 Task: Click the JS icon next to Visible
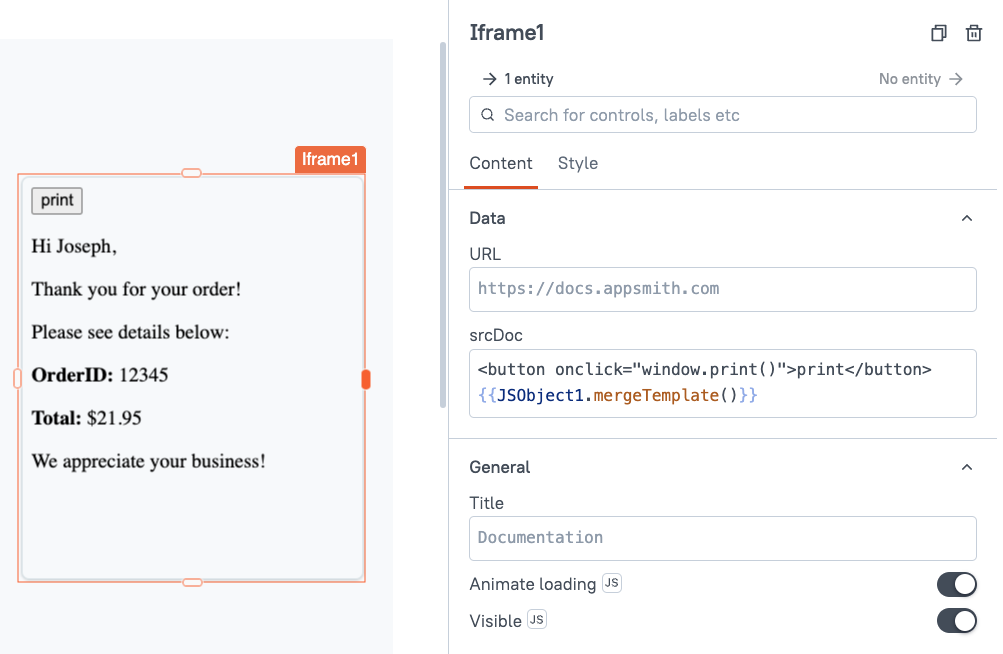point(536,619)
